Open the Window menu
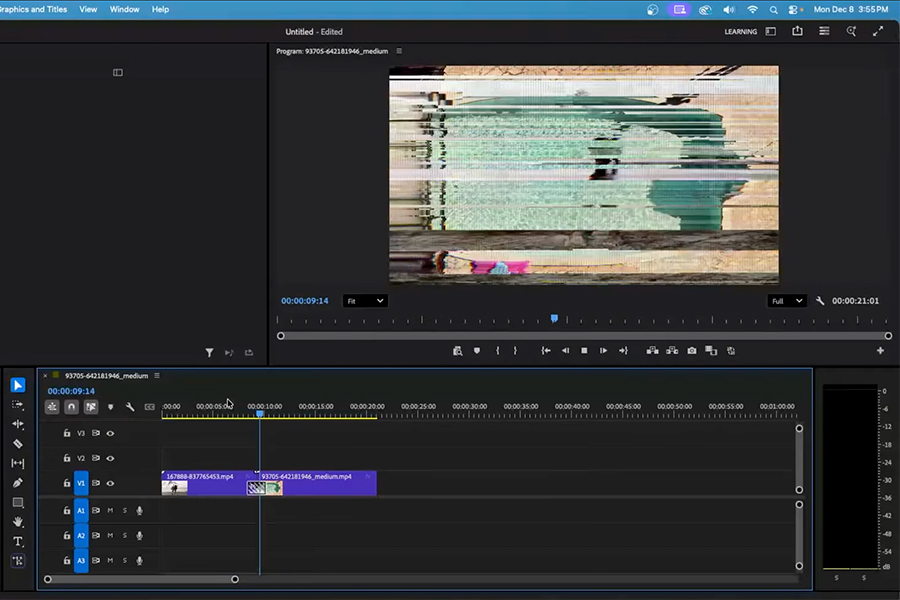Image resolution: width=900 pixels, height=600 pixels. coord(124,9)
